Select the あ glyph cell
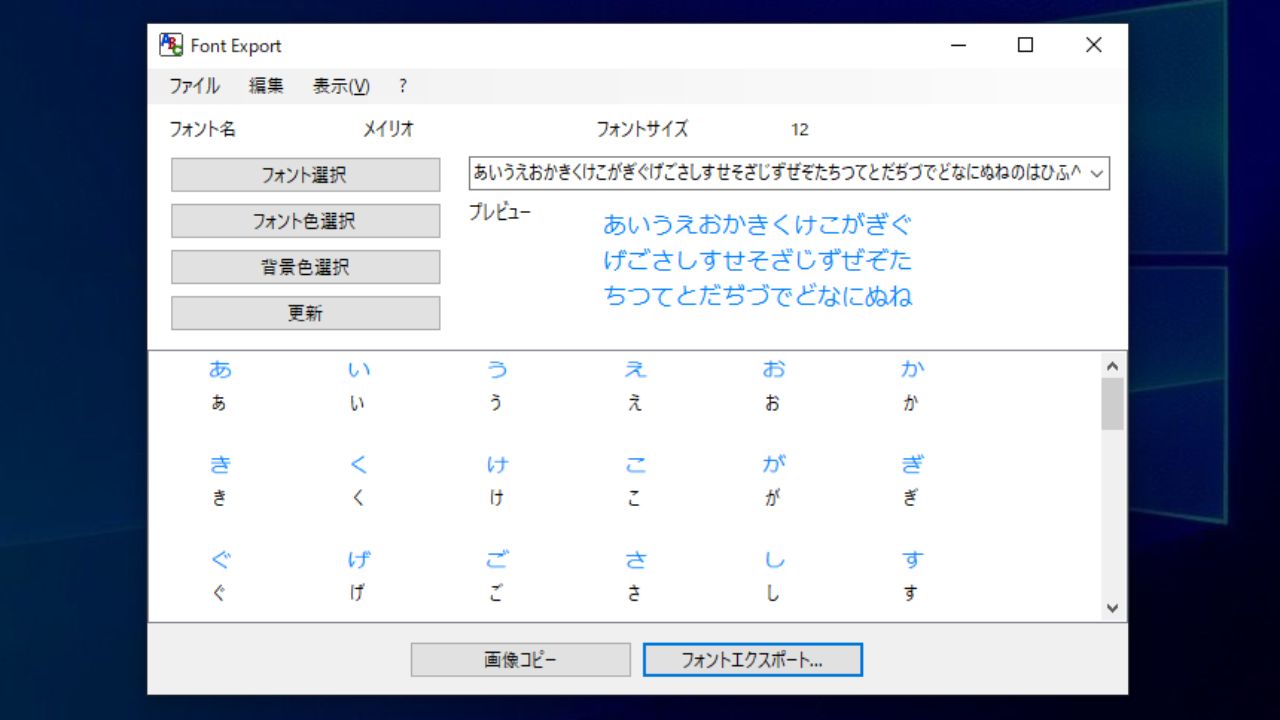The height and width of the screenshot is (720, 1280). tap(220, 386)
